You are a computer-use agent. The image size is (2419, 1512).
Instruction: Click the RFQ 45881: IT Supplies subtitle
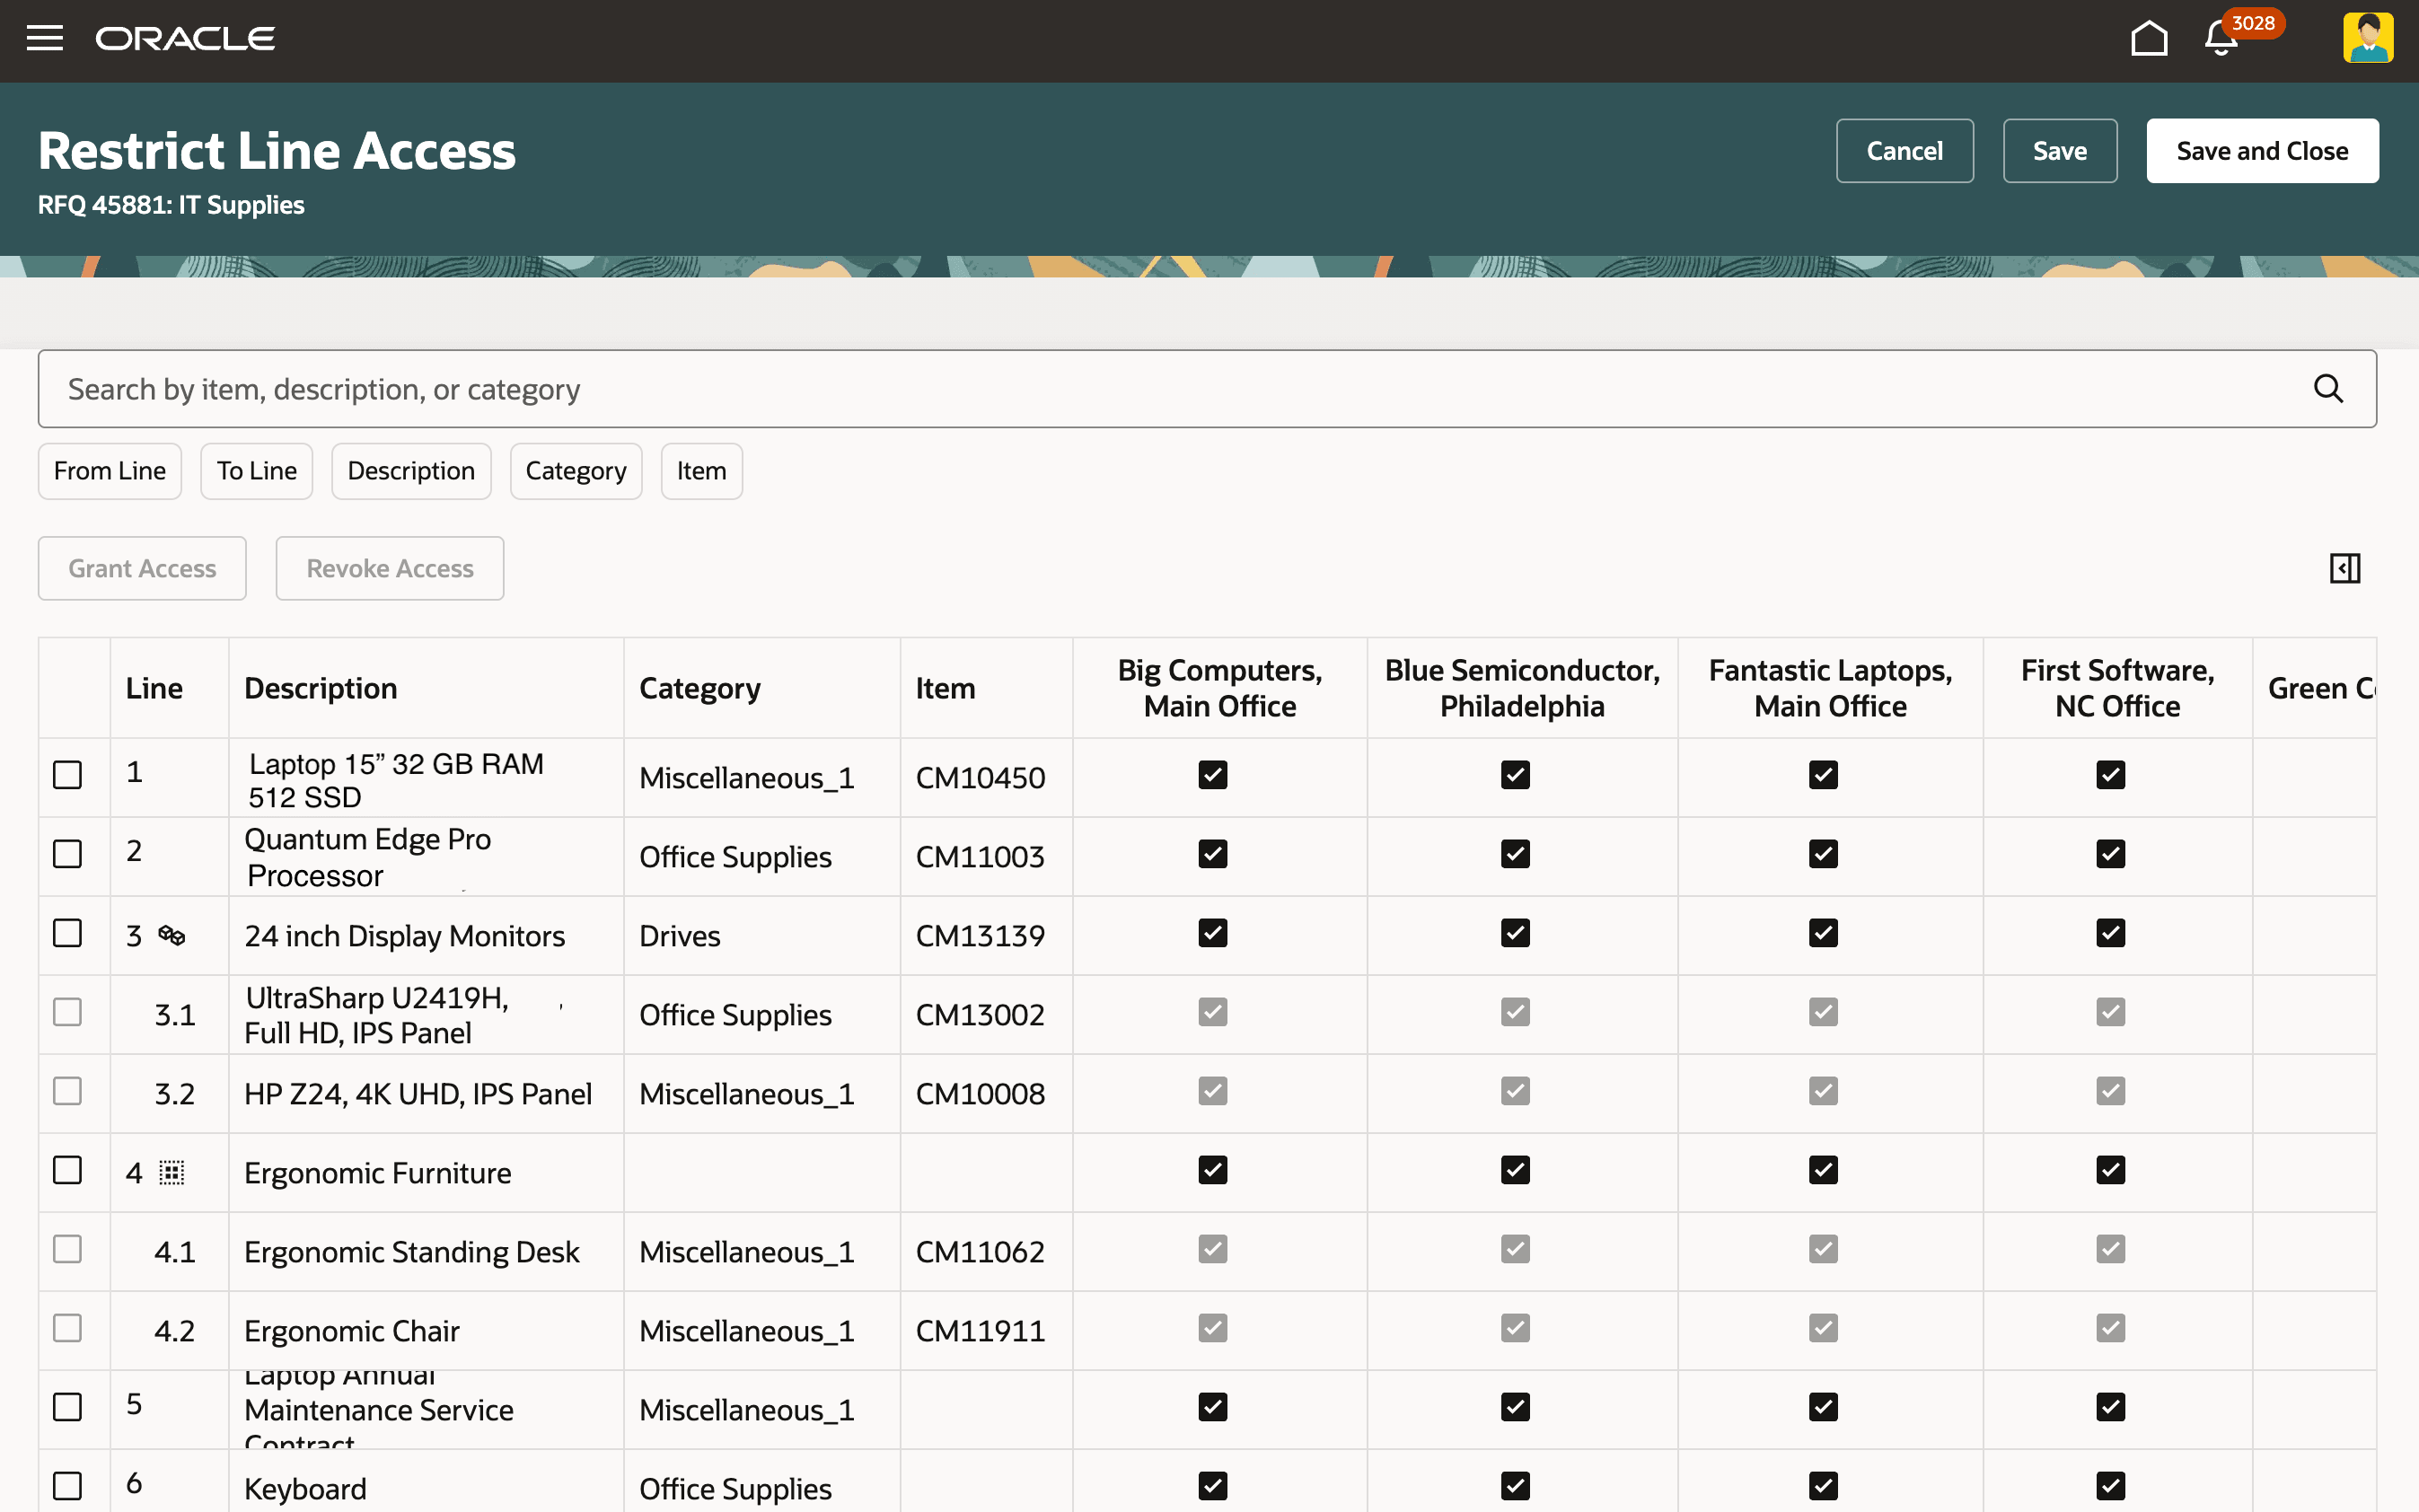pyautogui.click(x=171, y=205)
